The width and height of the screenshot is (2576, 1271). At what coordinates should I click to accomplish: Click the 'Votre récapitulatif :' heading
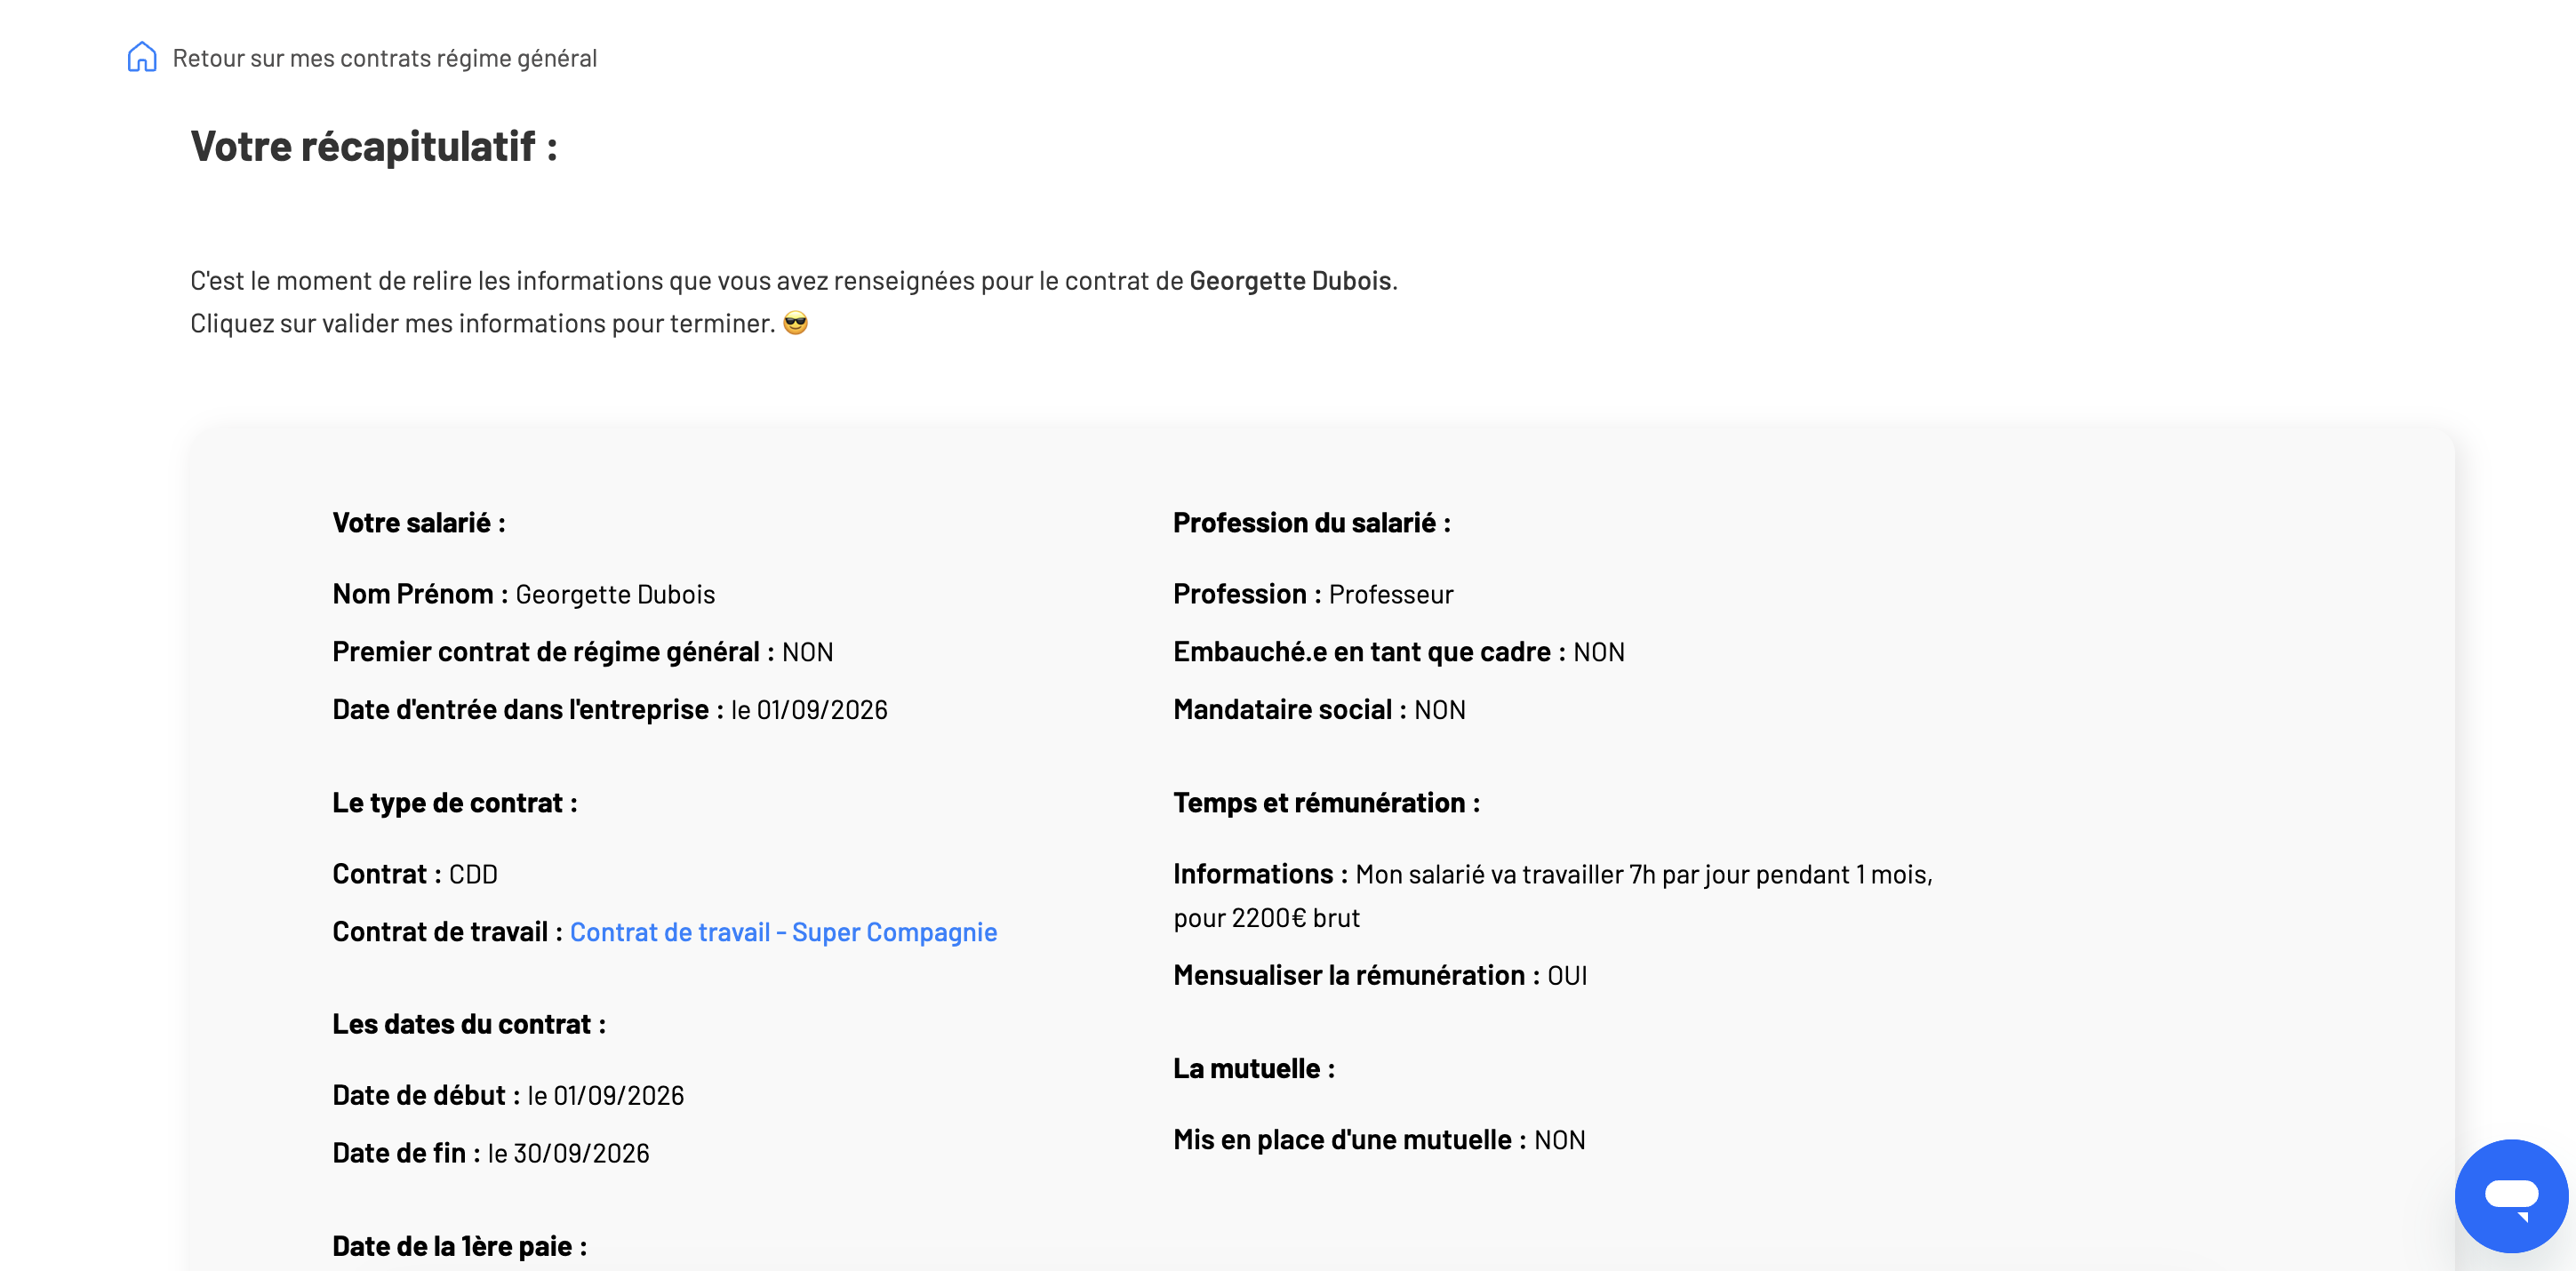click(374, 147)
